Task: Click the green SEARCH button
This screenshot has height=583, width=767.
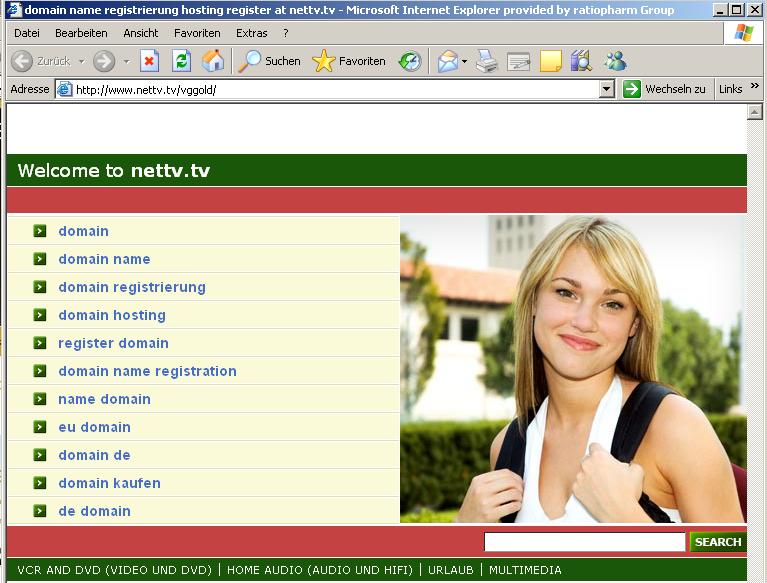Action: pos(718,542)
